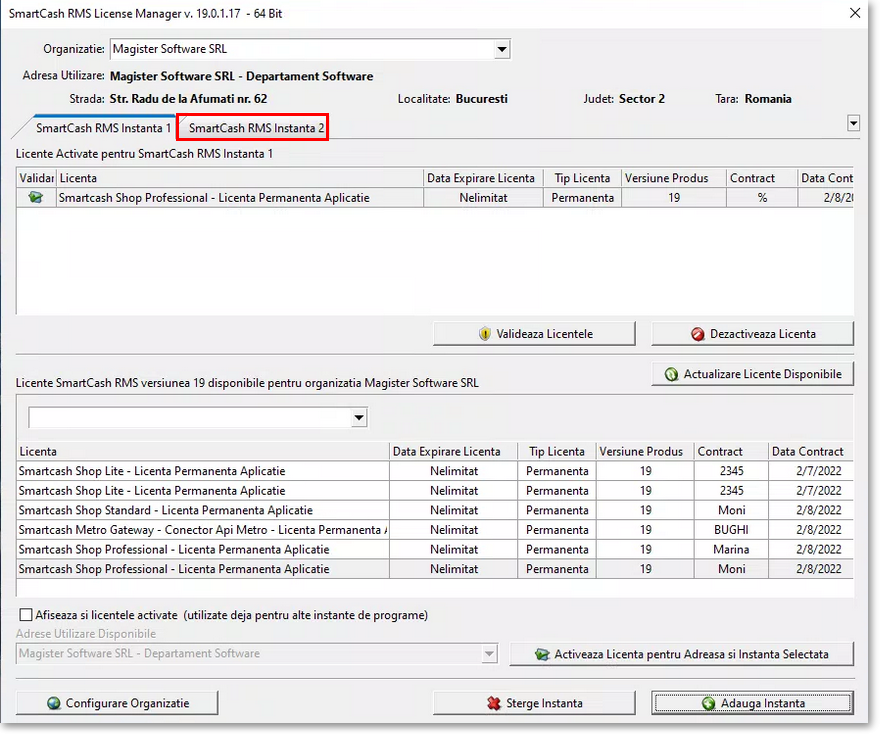Click the Adauga Instanta button

coord(752,704)
